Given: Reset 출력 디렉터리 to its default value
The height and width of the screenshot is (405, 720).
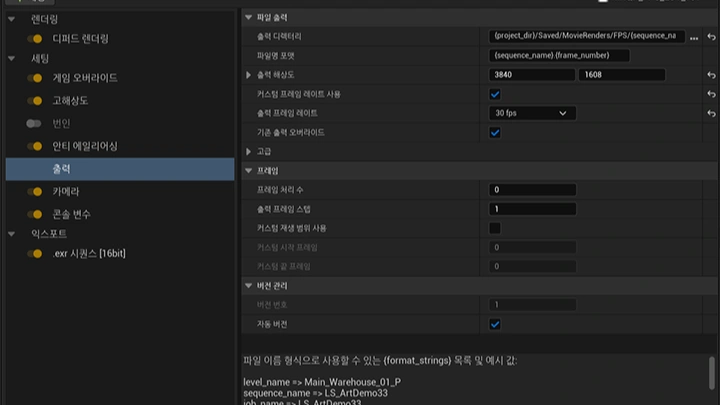Looking at the screenshot, I should [x=711, y=37].
